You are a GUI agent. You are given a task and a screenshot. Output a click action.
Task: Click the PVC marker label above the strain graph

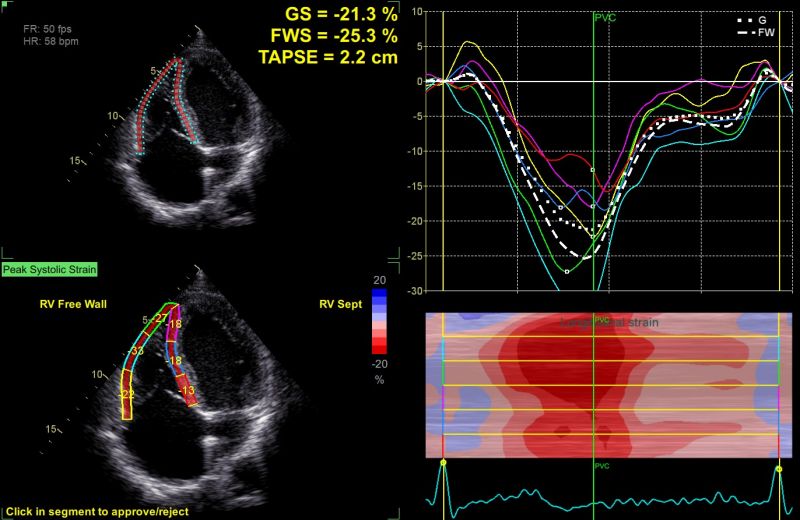pyautogui.click(x=605, y=18)
